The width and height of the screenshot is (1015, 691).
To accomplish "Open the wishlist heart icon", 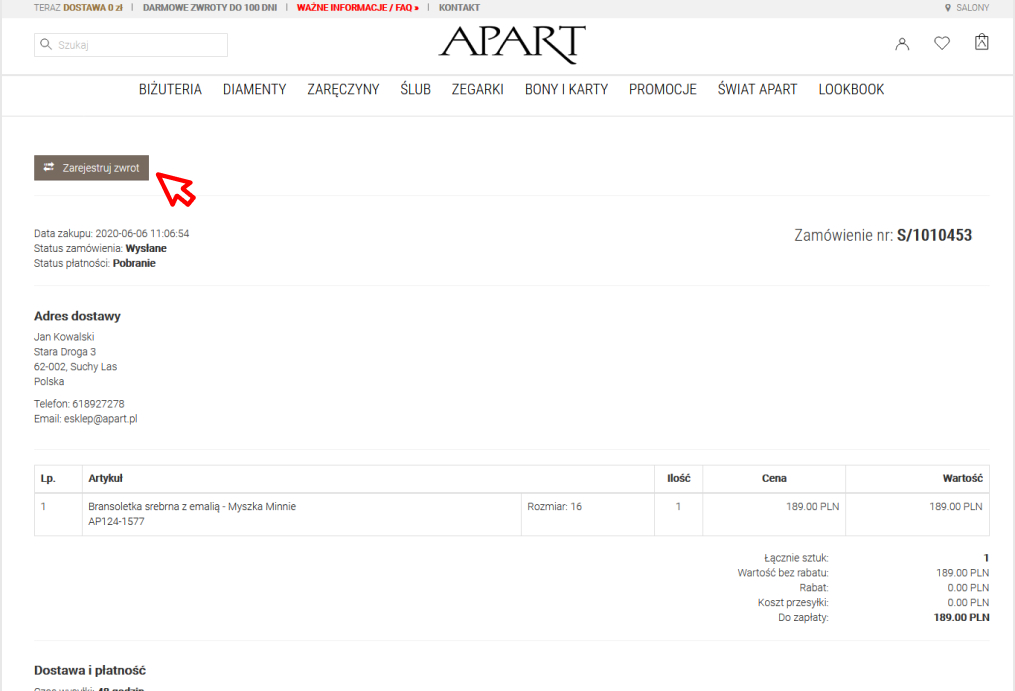I will coord(942,44).
